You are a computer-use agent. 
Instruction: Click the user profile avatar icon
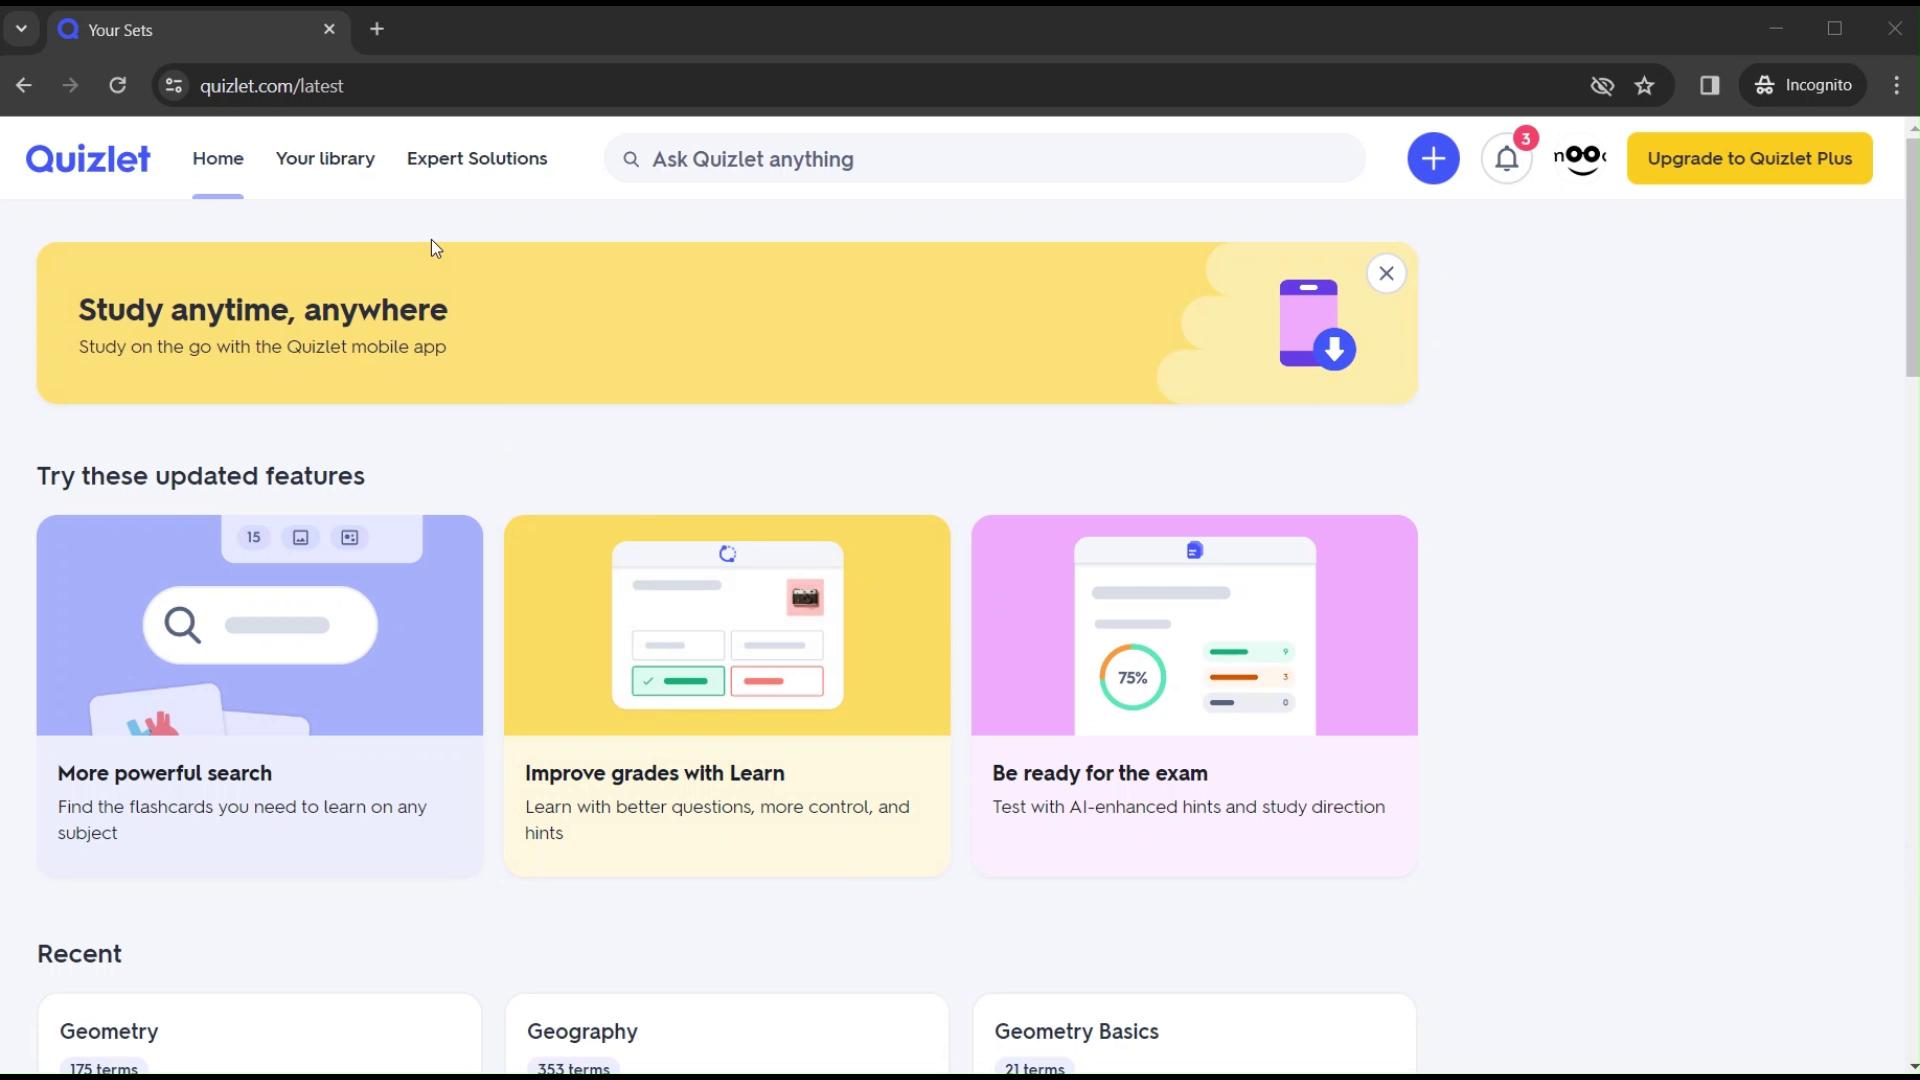pos(1580,158)
